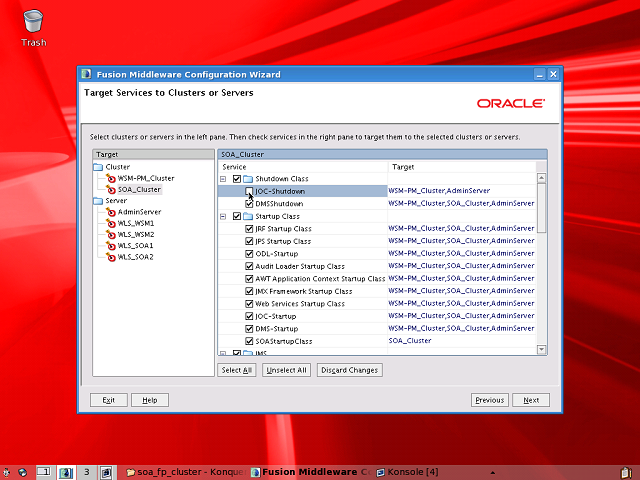The height and width of the screenshot is (480, 640).
Task: Click services list scroll up arrow
Action: tap(542, 178)
